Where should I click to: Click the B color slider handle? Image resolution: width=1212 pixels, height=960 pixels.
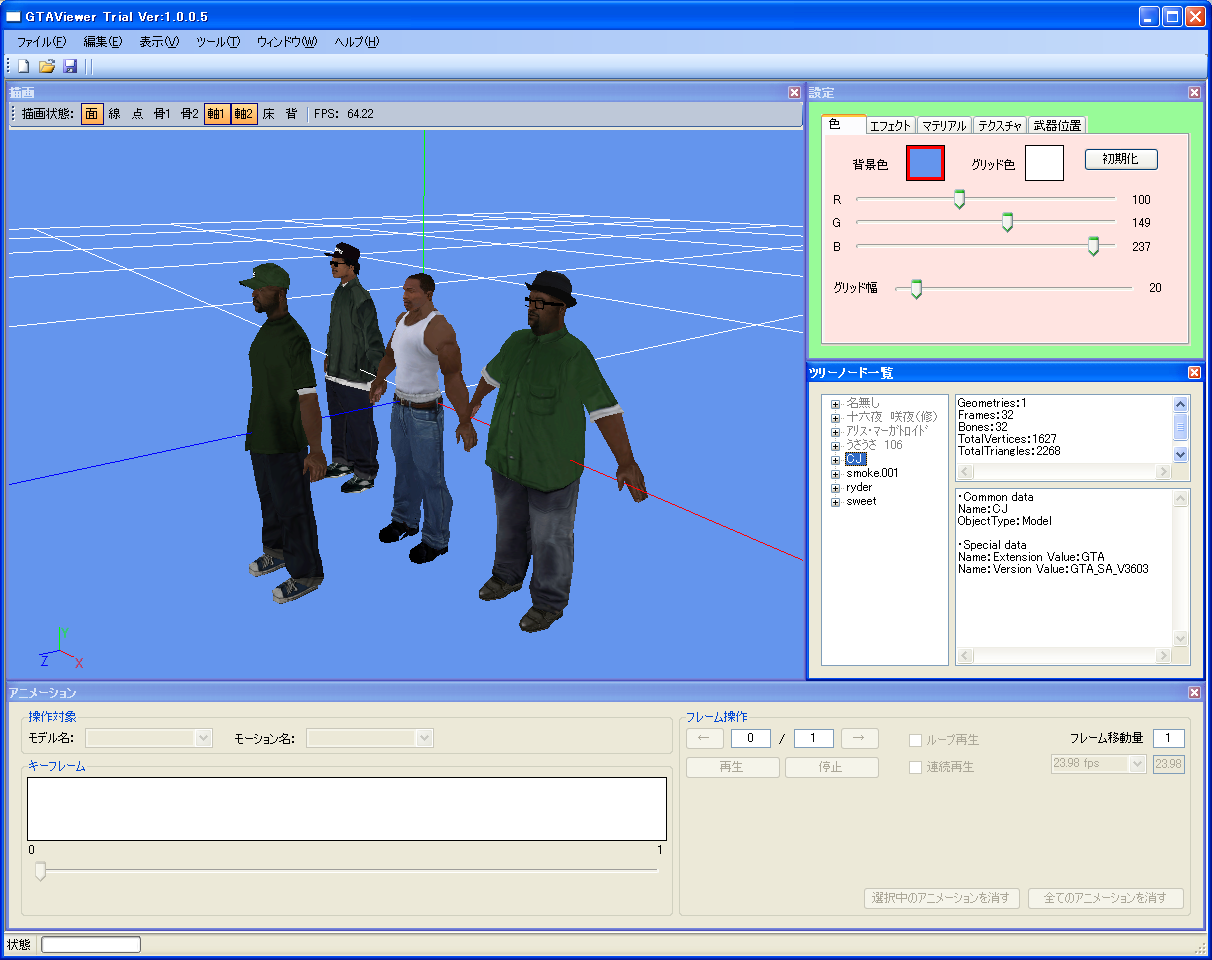point(1093,246)
